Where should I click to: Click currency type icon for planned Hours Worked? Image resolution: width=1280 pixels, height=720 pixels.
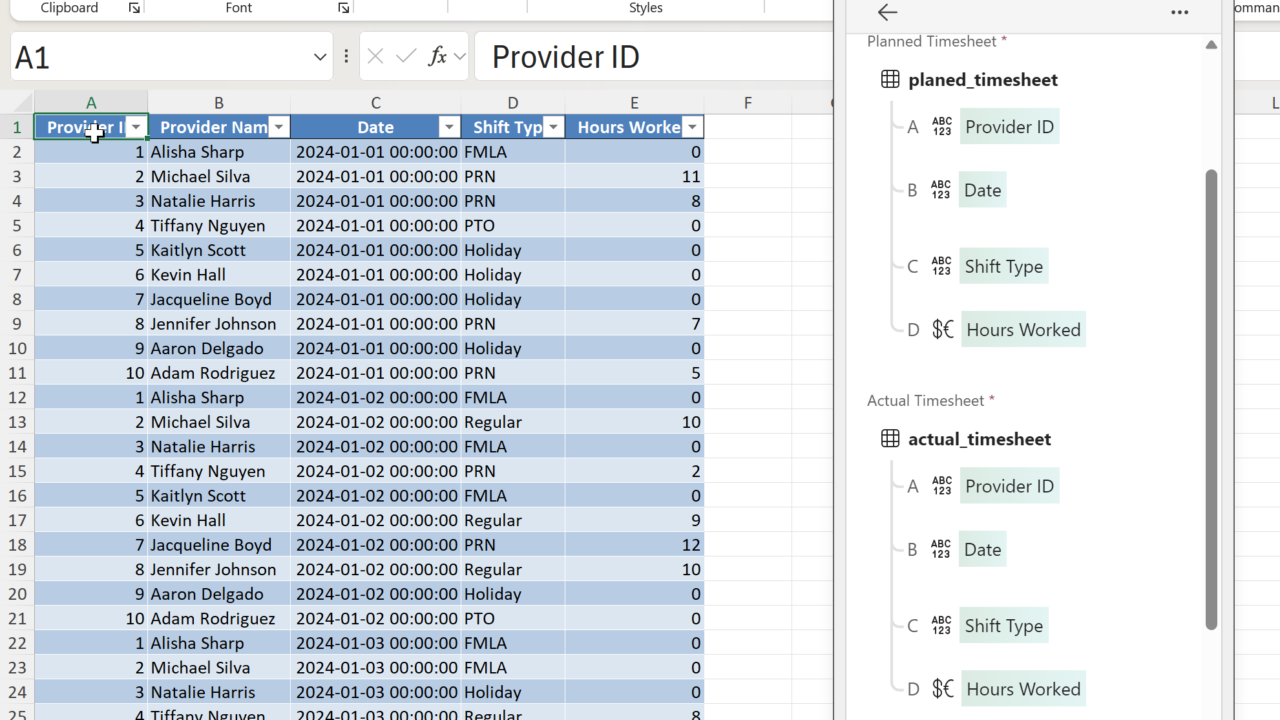click(942, 330)
